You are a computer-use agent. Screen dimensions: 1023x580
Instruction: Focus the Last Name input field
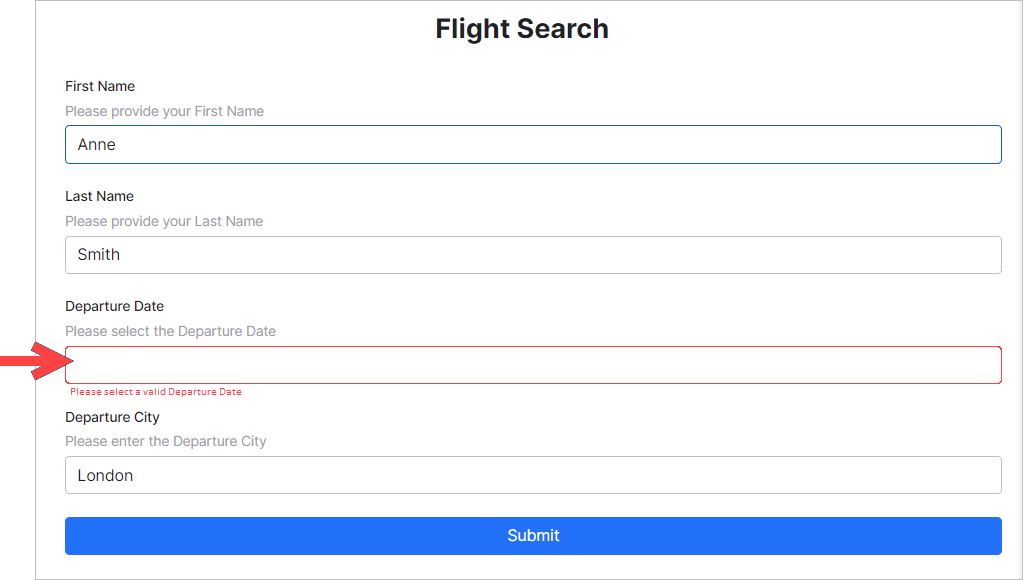pos(533,255)
